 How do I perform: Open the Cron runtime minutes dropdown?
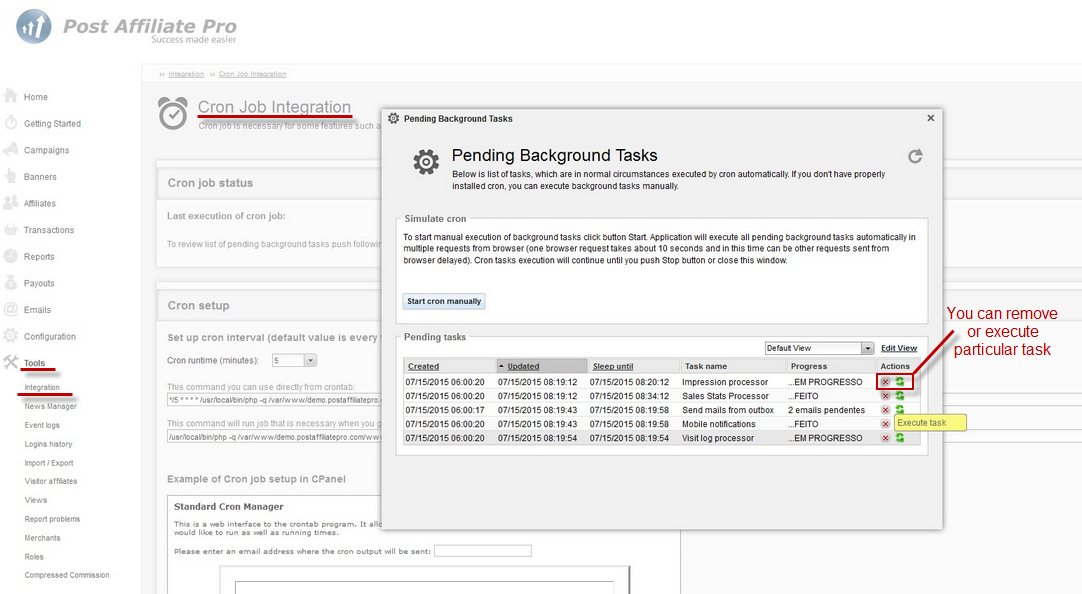[311, 360]
